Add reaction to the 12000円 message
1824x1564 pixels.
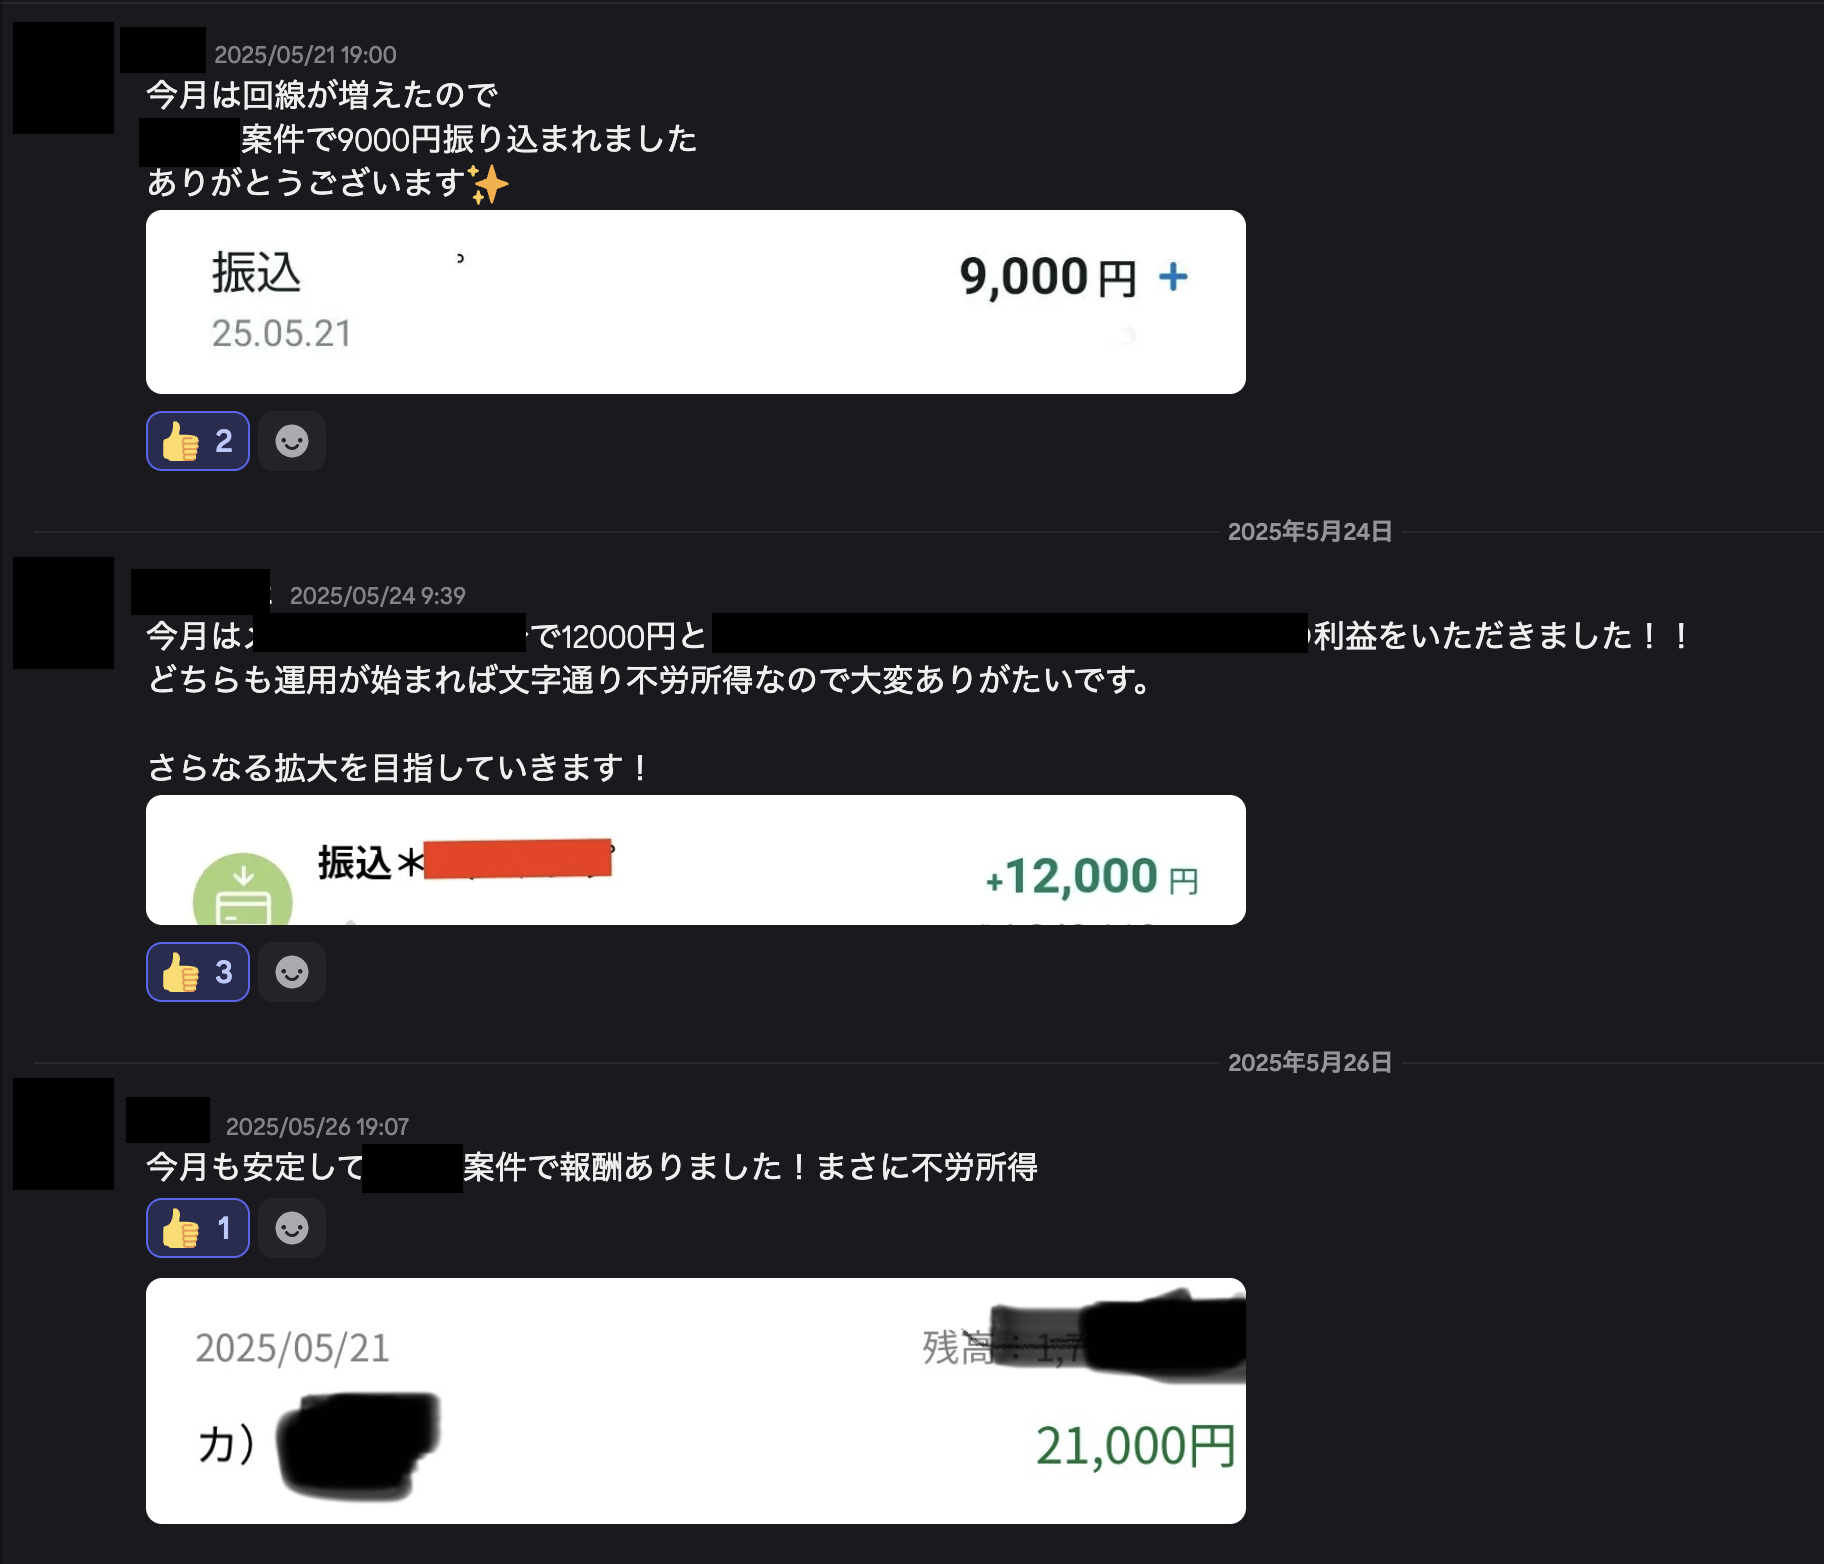292,972
